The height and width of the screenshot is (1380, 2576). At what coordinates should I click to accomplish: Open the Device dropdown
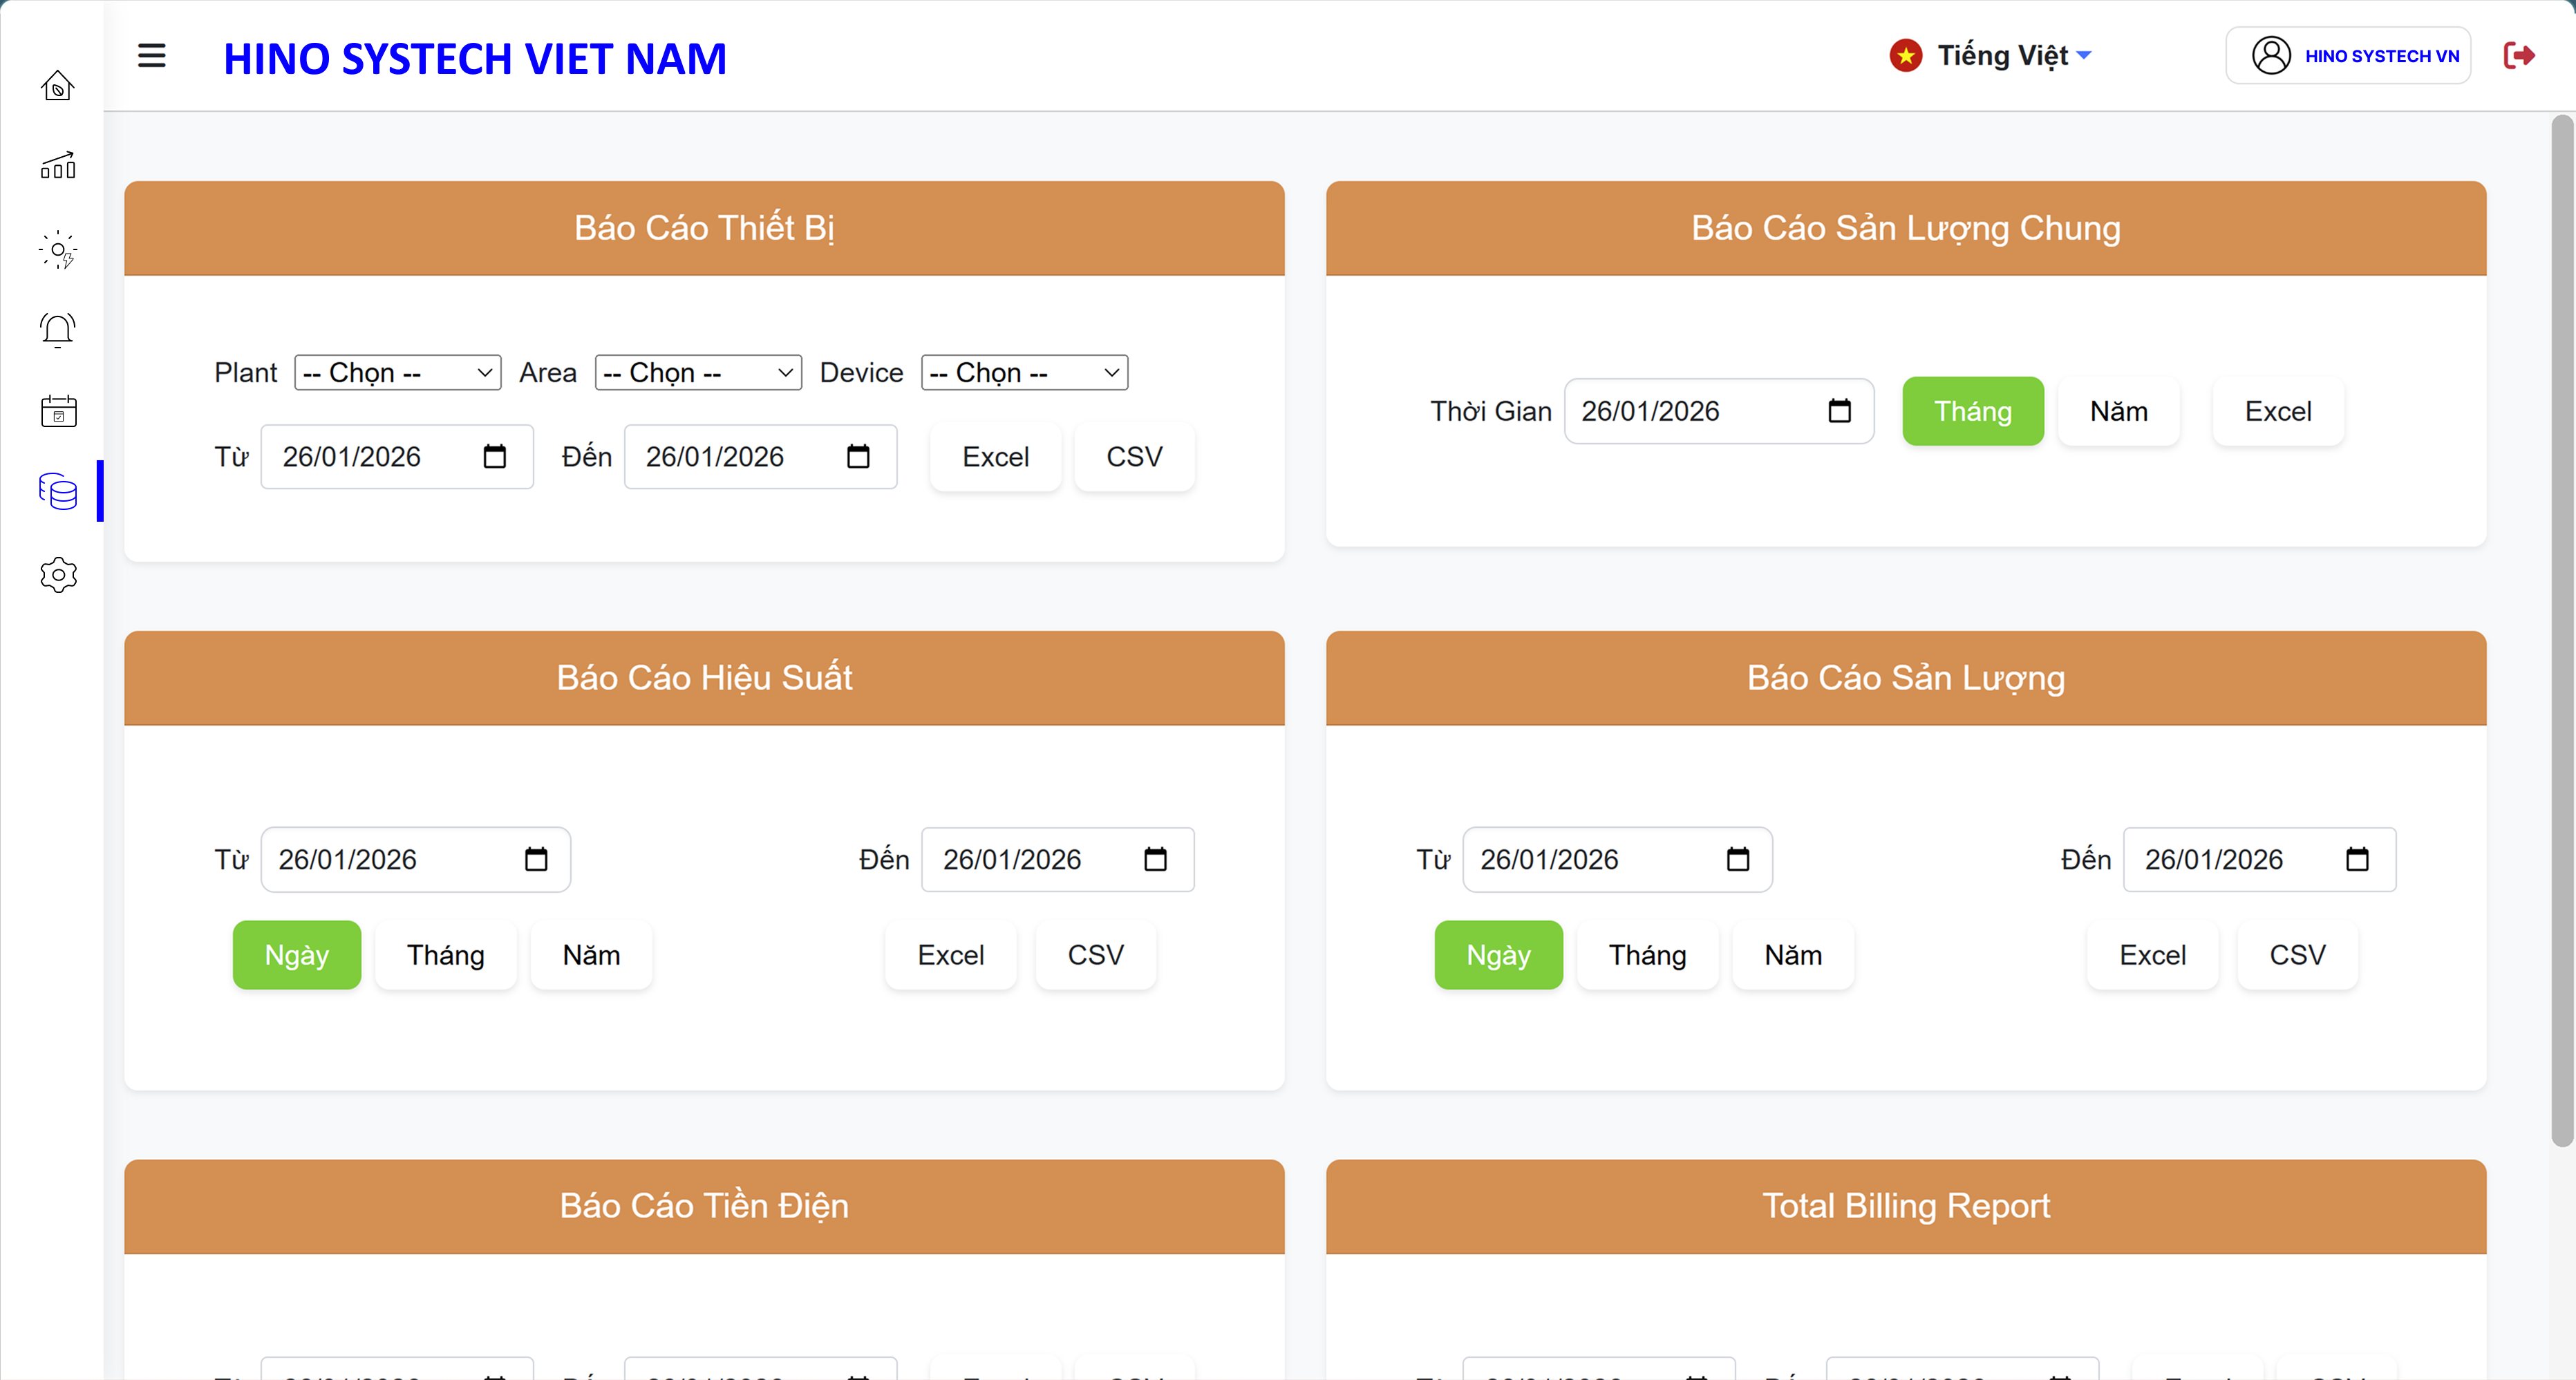(x=1024, y=373)
